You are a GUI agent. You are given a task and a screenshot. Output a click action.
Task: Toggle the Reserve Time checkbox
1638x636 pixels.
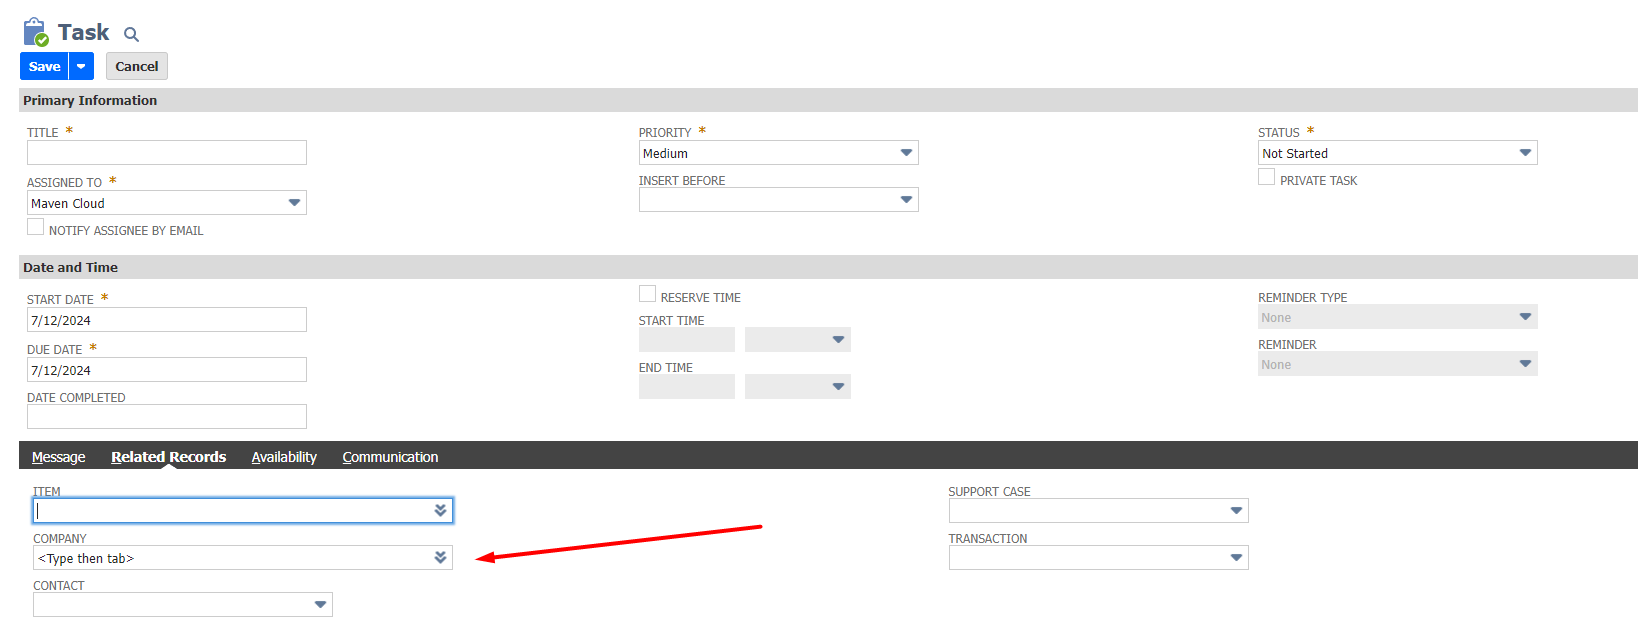point(647,295)
